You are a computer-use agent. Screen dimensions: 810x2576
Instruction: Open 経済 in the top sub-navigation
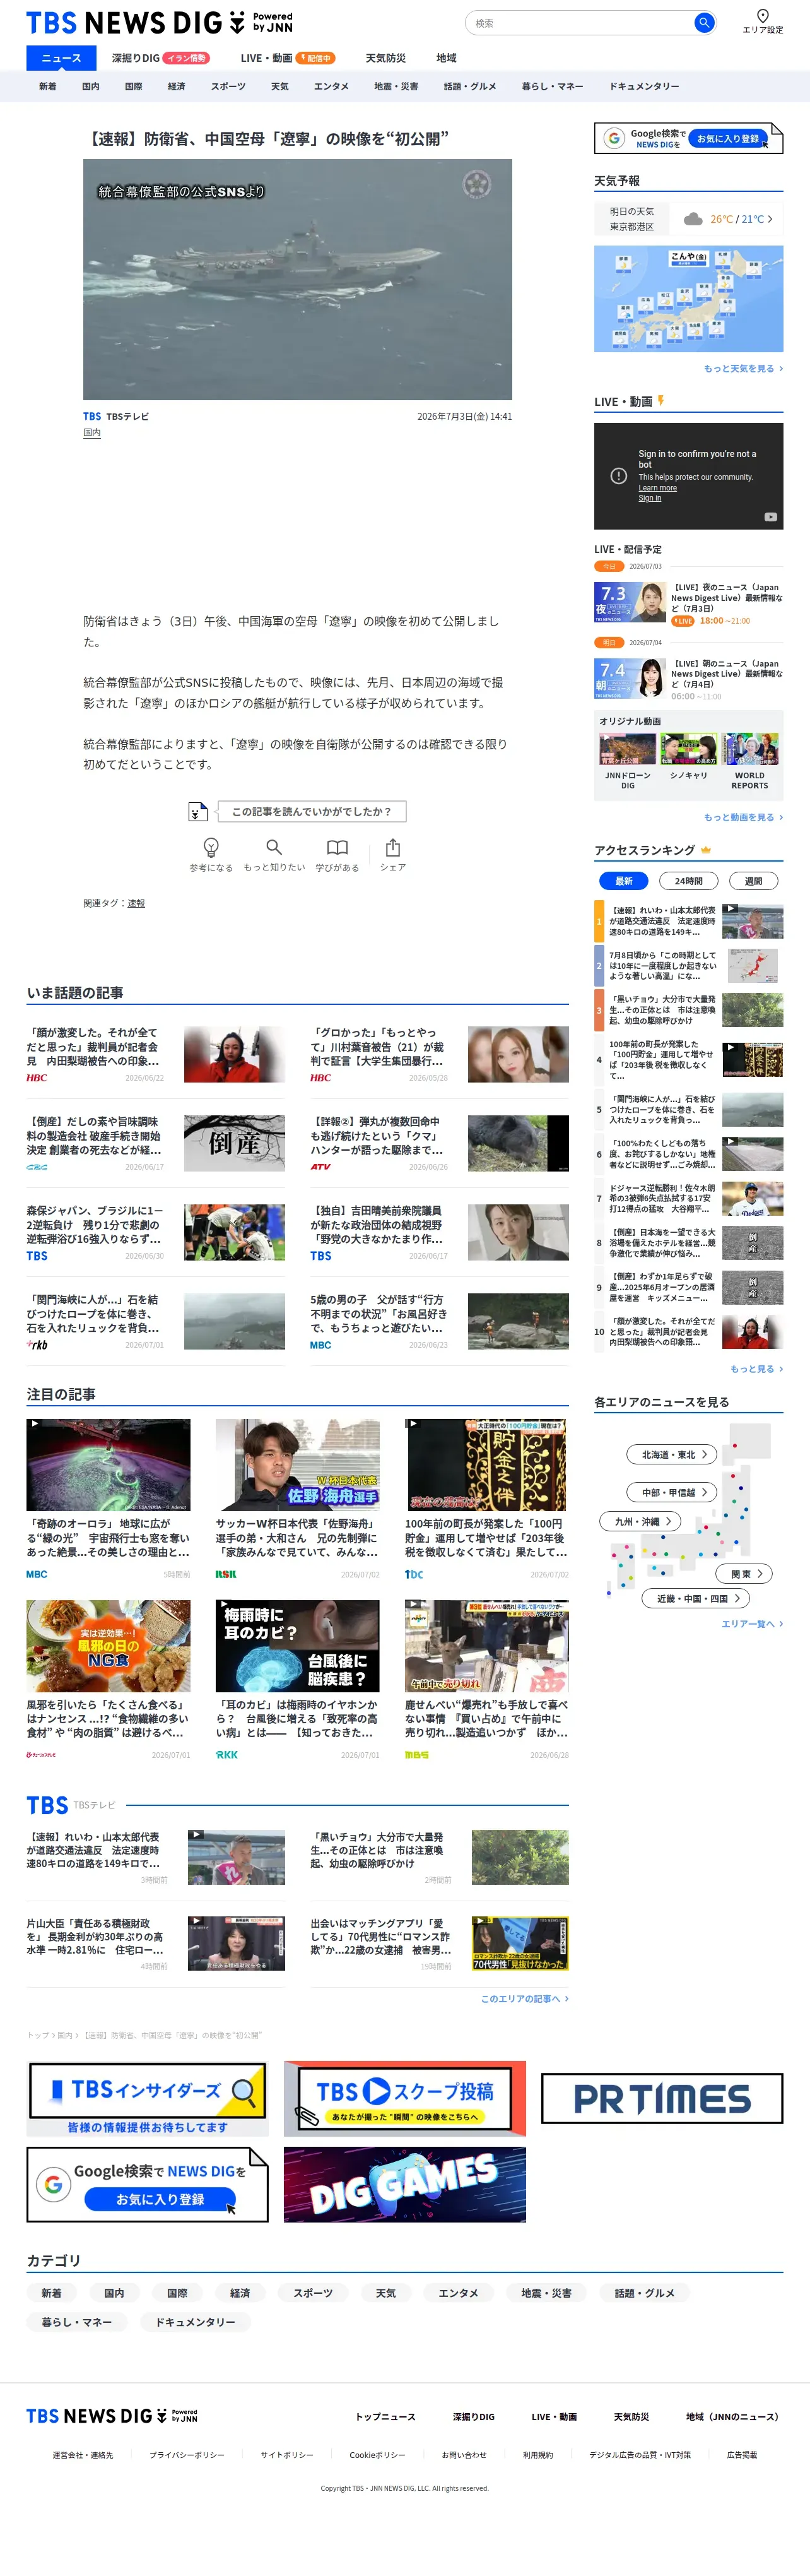click(177, 86)
